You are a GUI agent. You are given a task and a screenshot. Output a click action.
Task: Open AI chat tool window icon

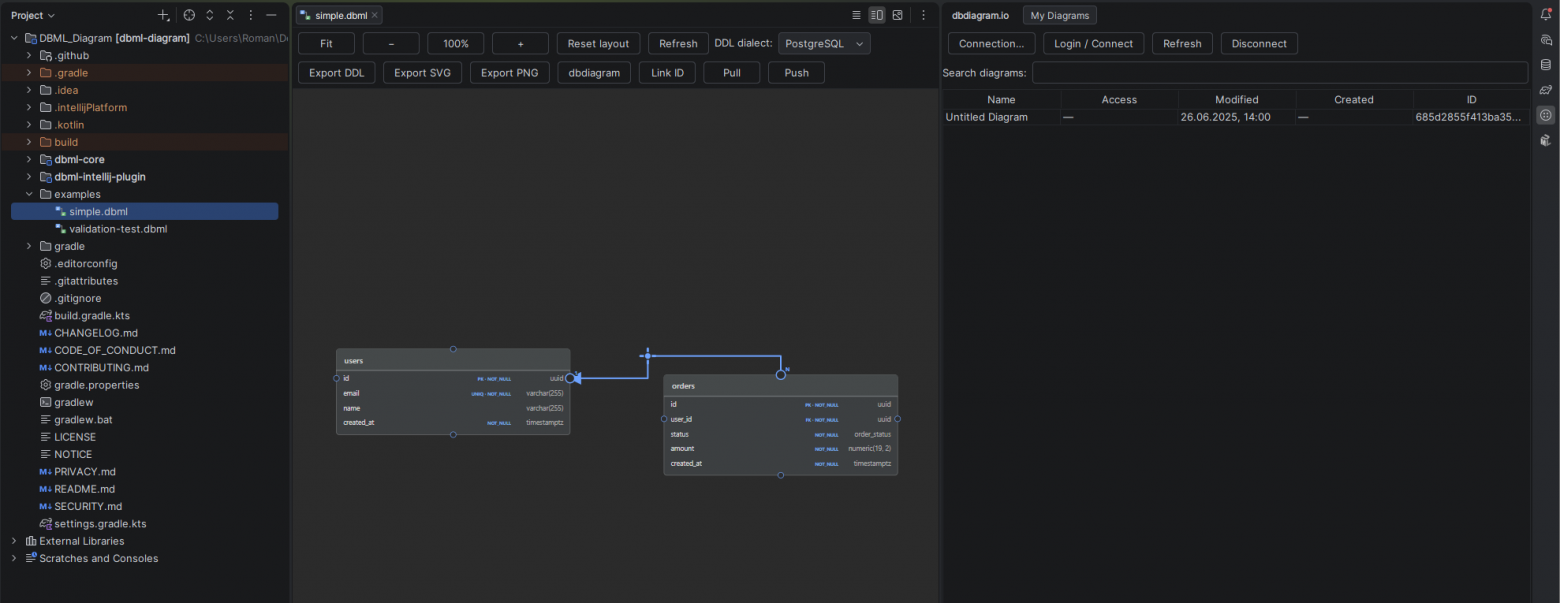pos(1546,40)
